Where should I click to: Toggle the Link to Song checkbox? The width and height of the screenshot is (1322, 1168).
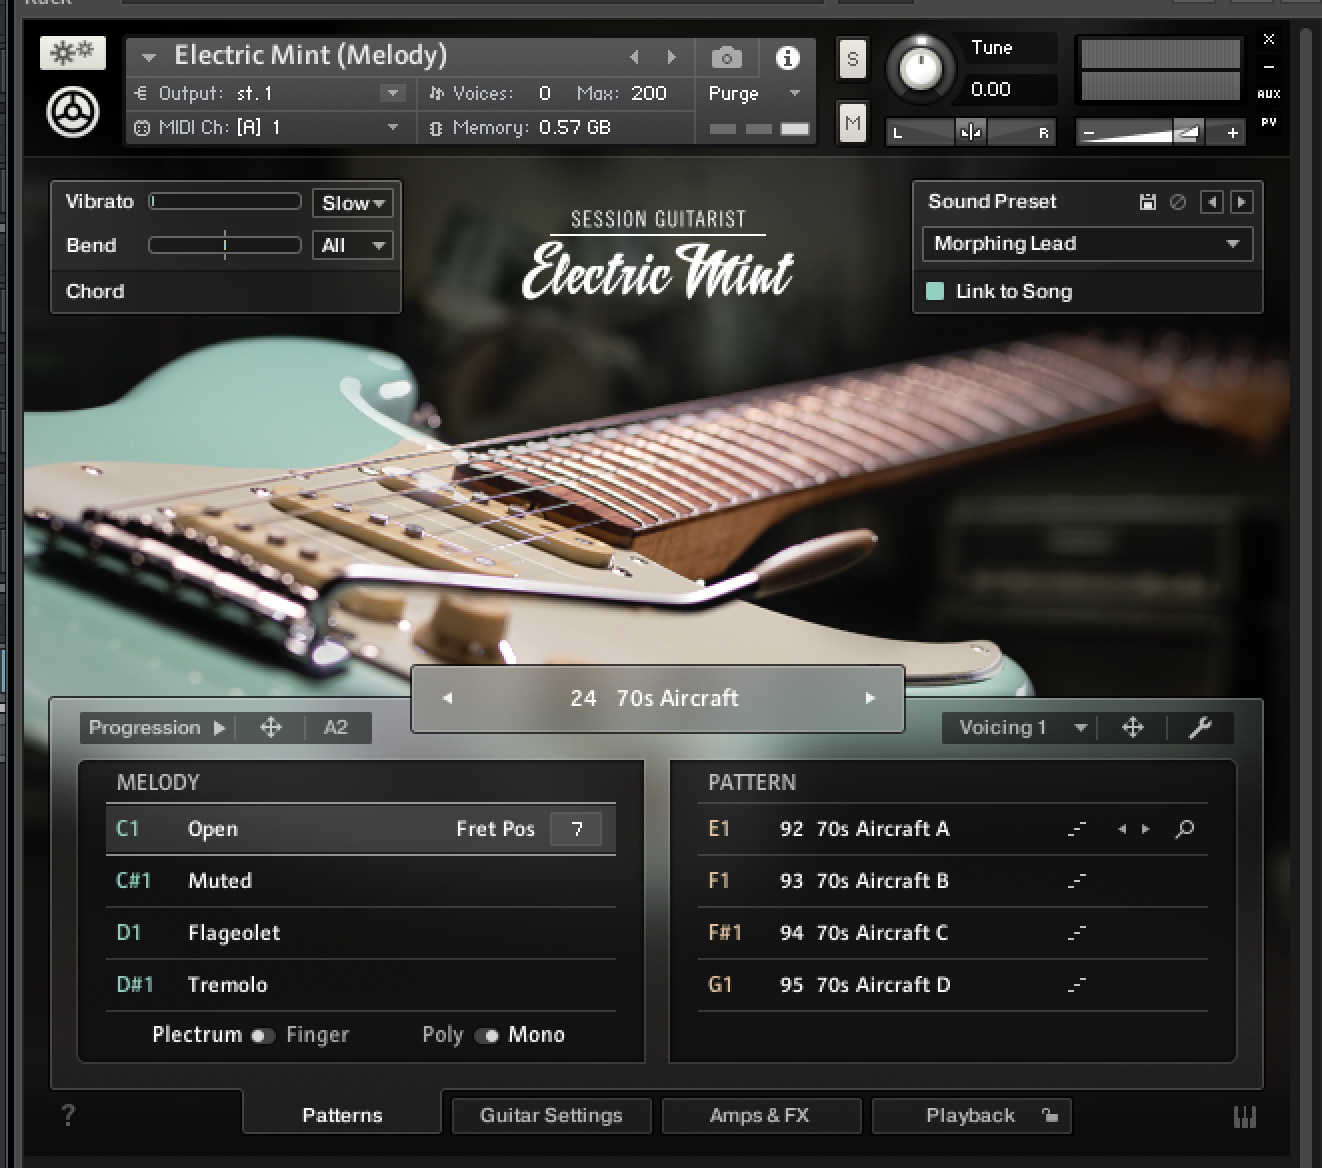click(x=936, y=291)
